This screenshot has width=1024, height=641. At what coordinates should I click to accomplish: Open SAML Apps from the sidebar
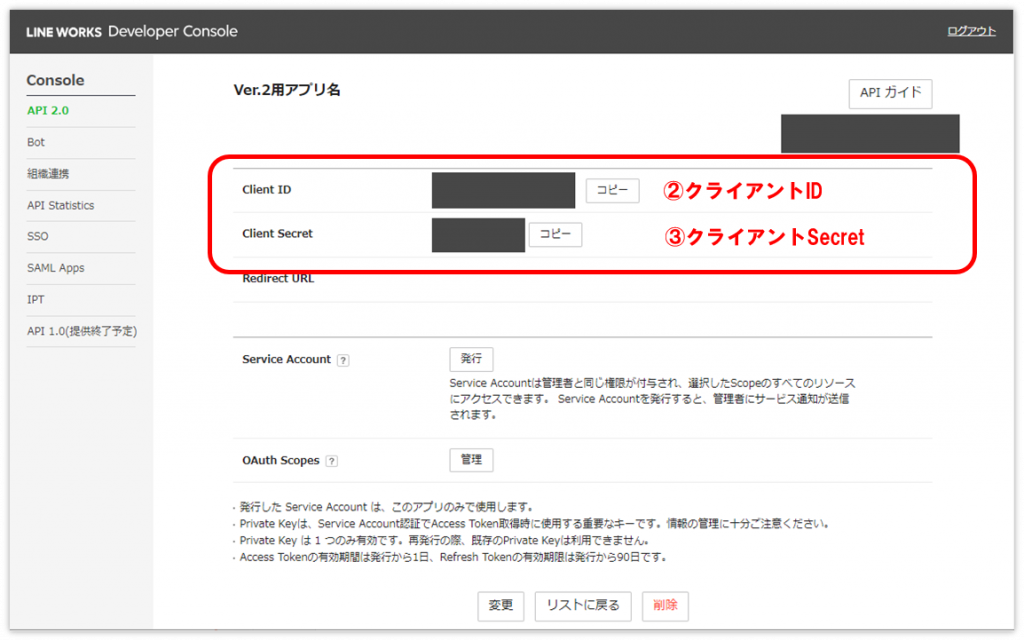click(56, 268)
